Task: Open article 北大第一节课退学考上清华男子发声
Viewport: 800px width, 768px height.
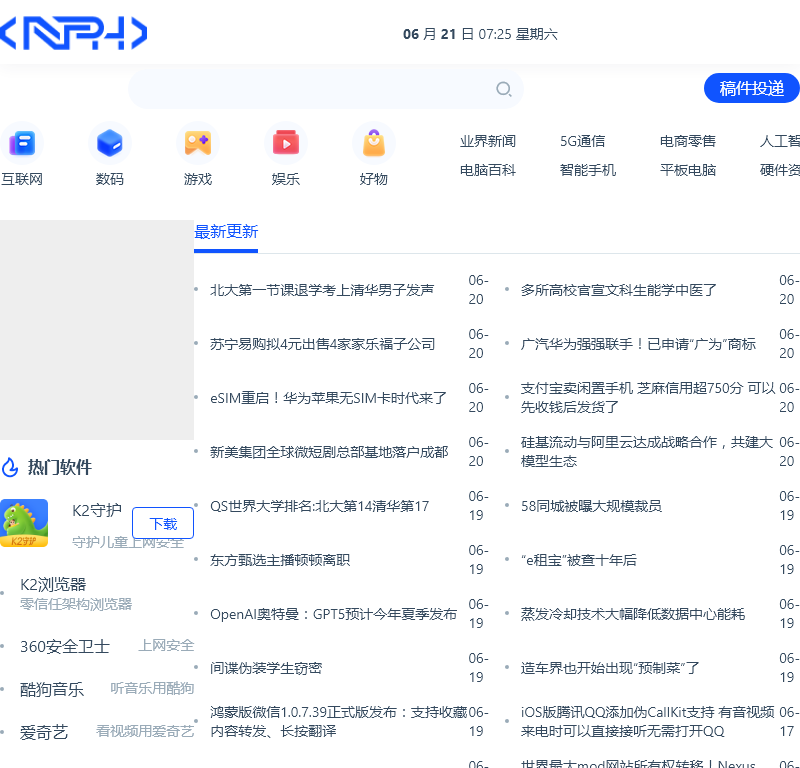Action: 322,290
